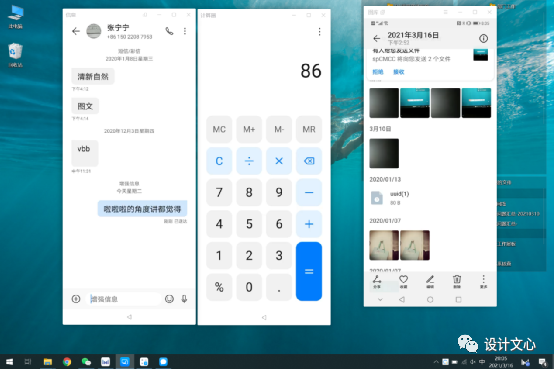This screenshot has height=369, width=554.
Task: Click the blue equals button
Action: [x=309, y=271]
